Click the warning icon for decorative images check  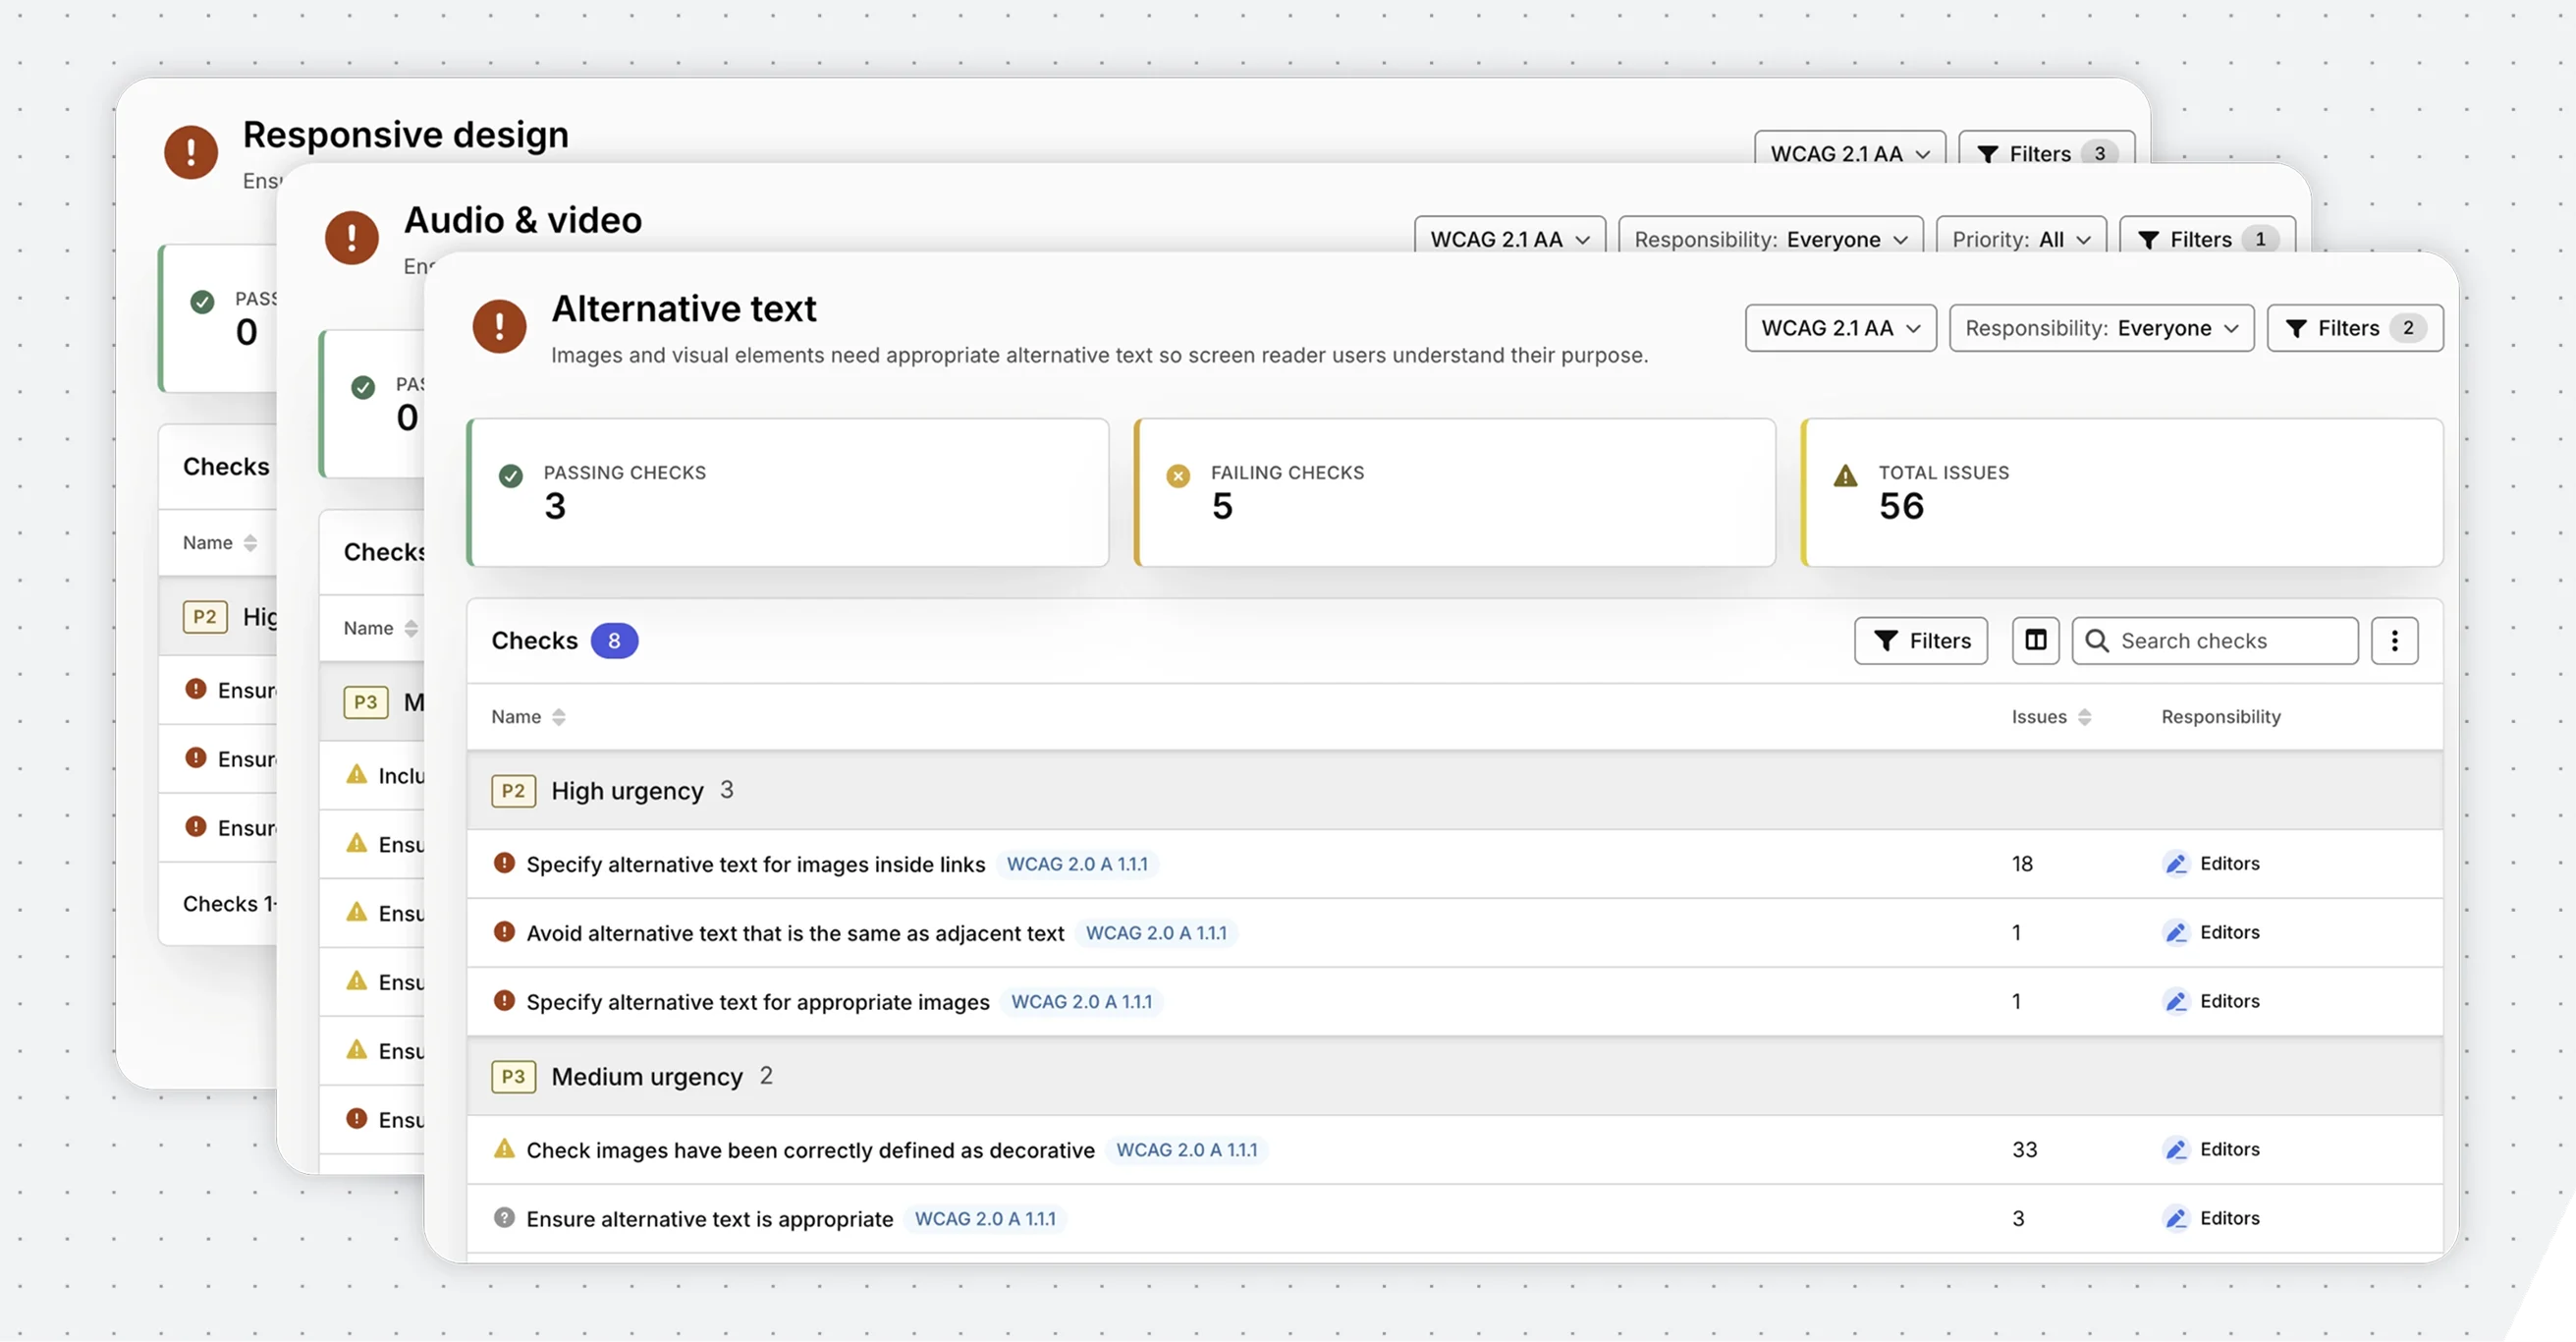(504, 1148)
